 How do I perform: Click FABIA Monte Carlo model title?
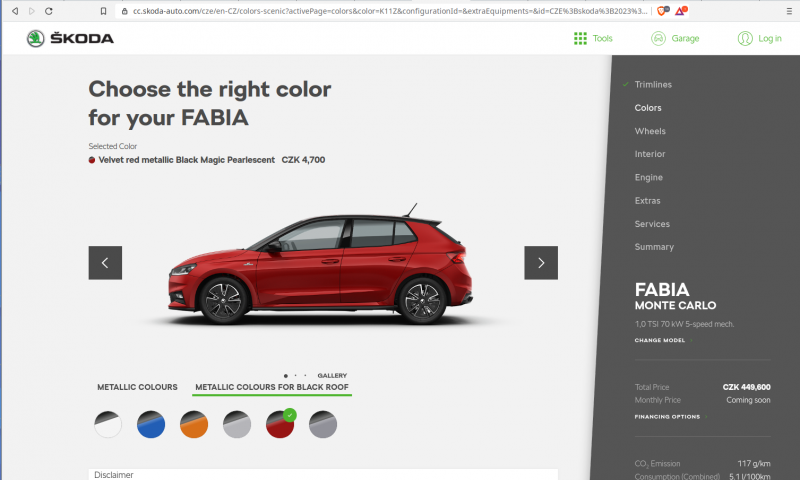click(x=676, y=296)
